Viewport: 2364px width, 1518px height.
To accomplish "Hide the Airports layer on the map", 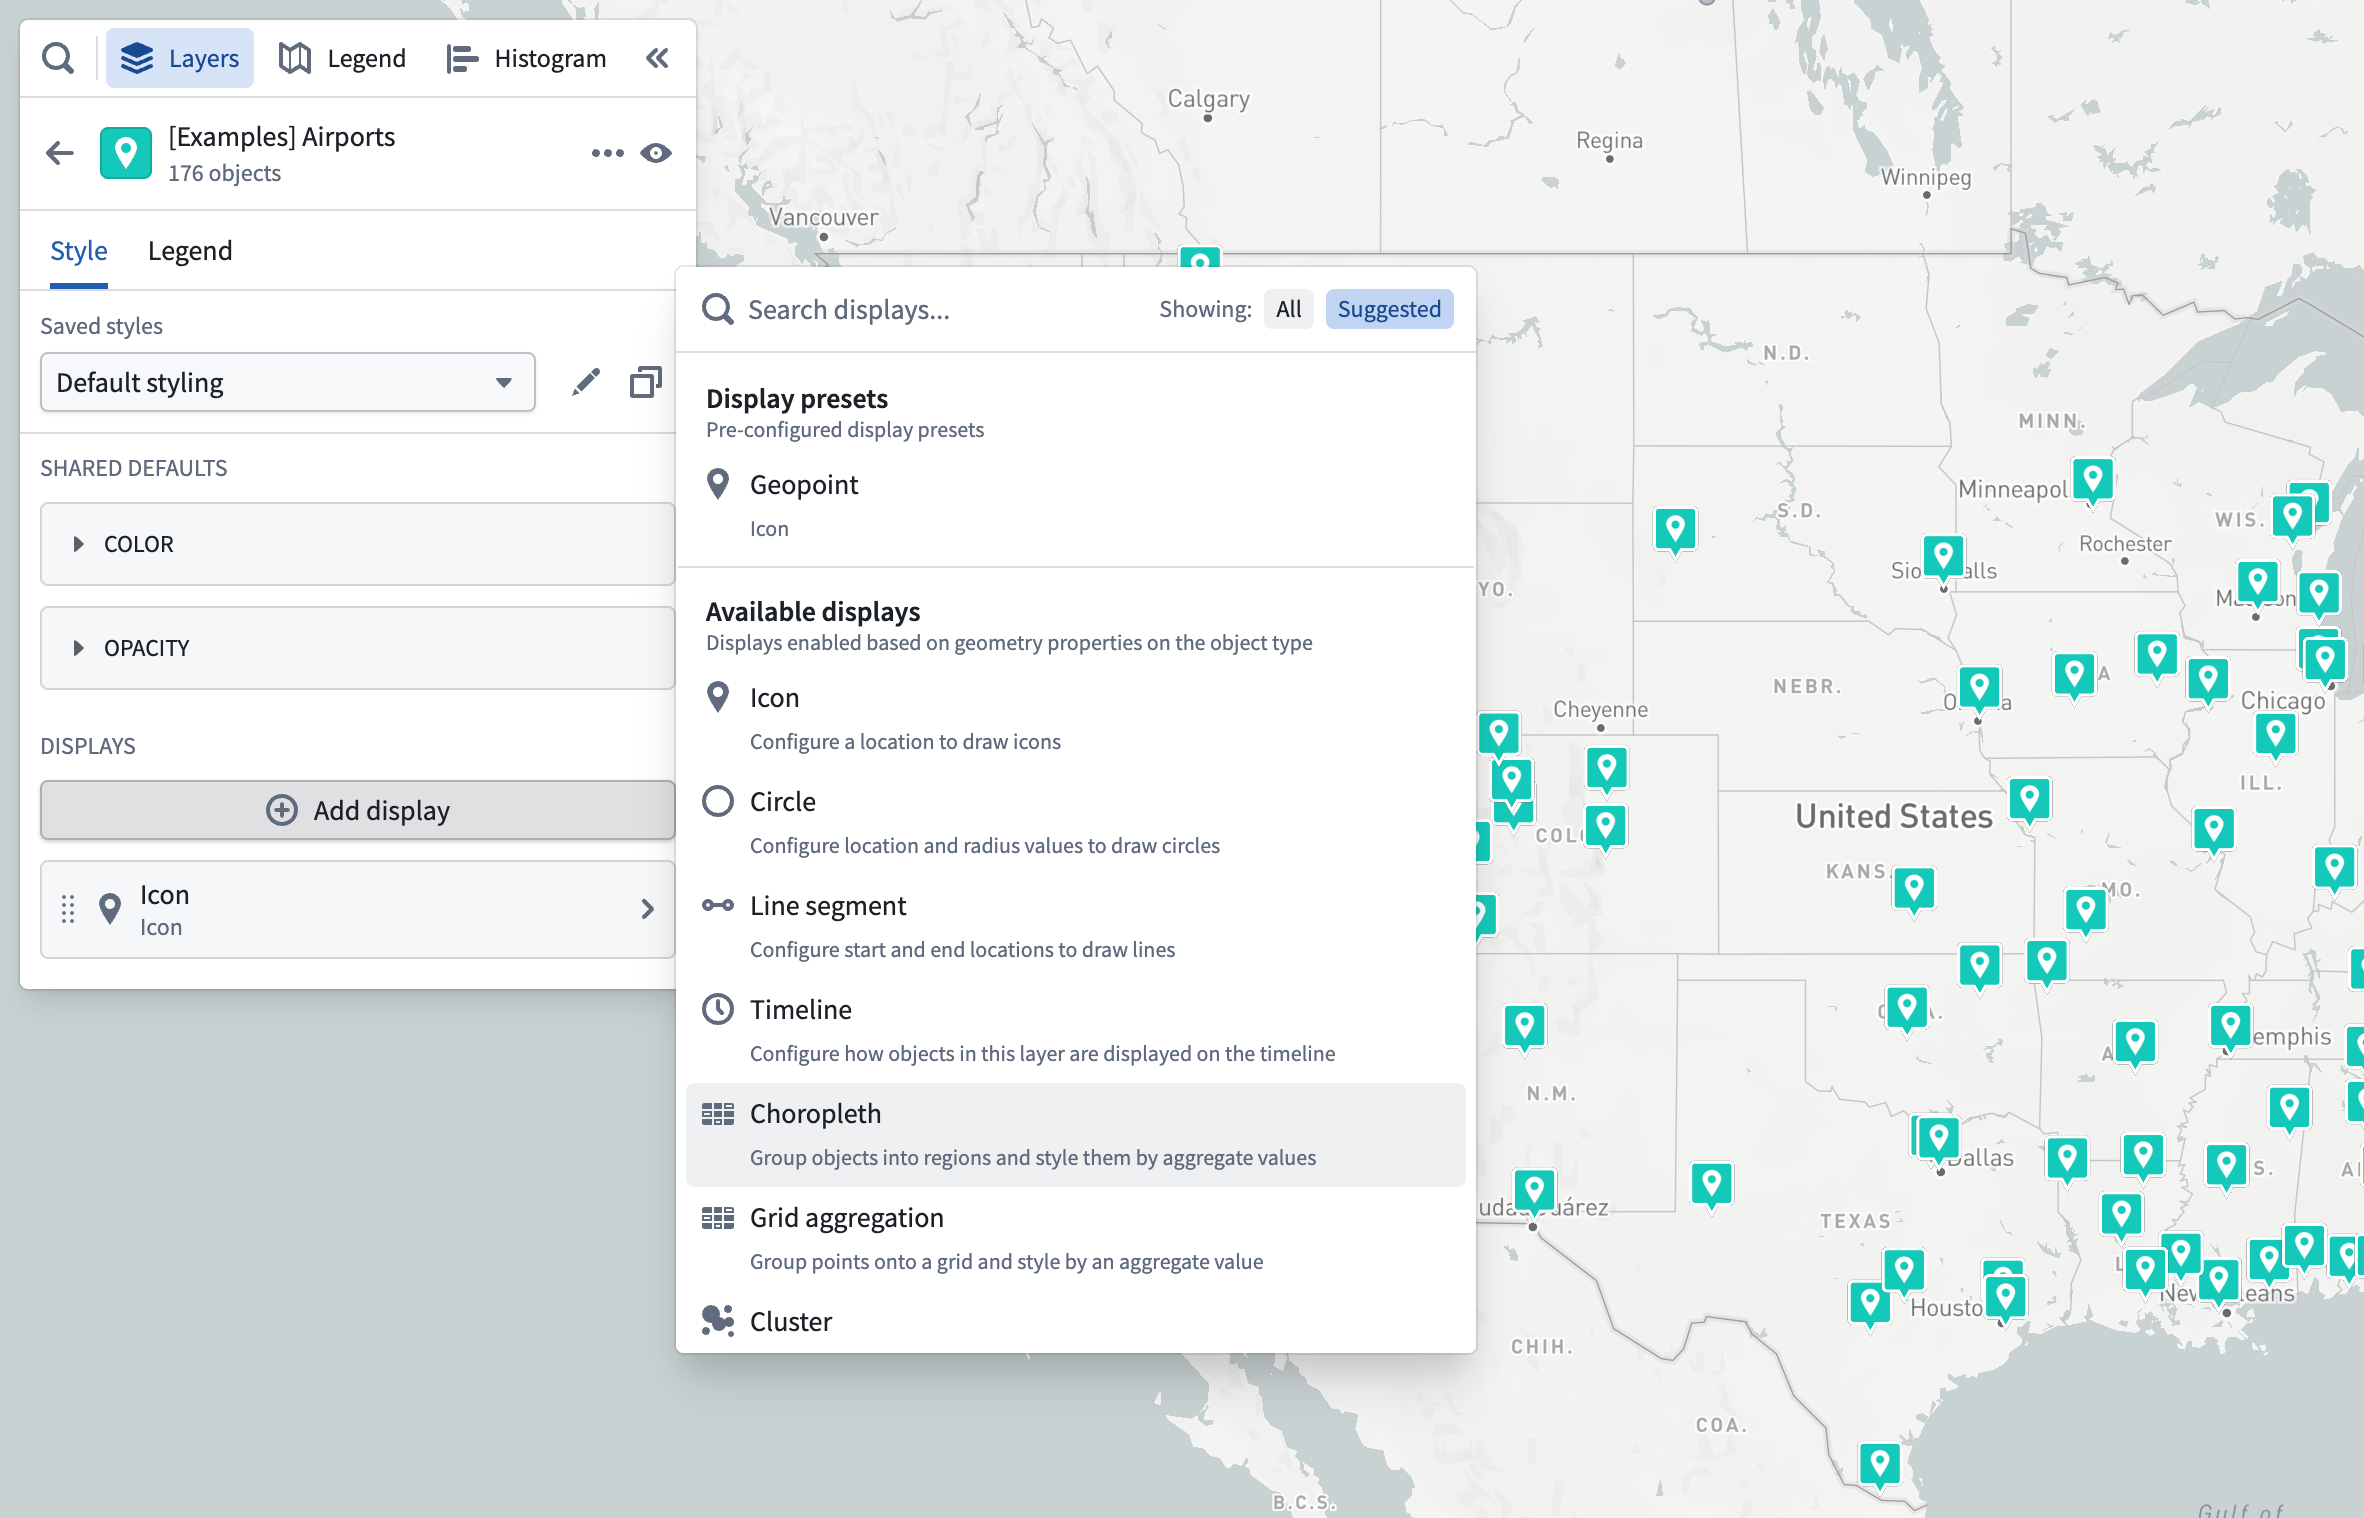I will point(656,153).
